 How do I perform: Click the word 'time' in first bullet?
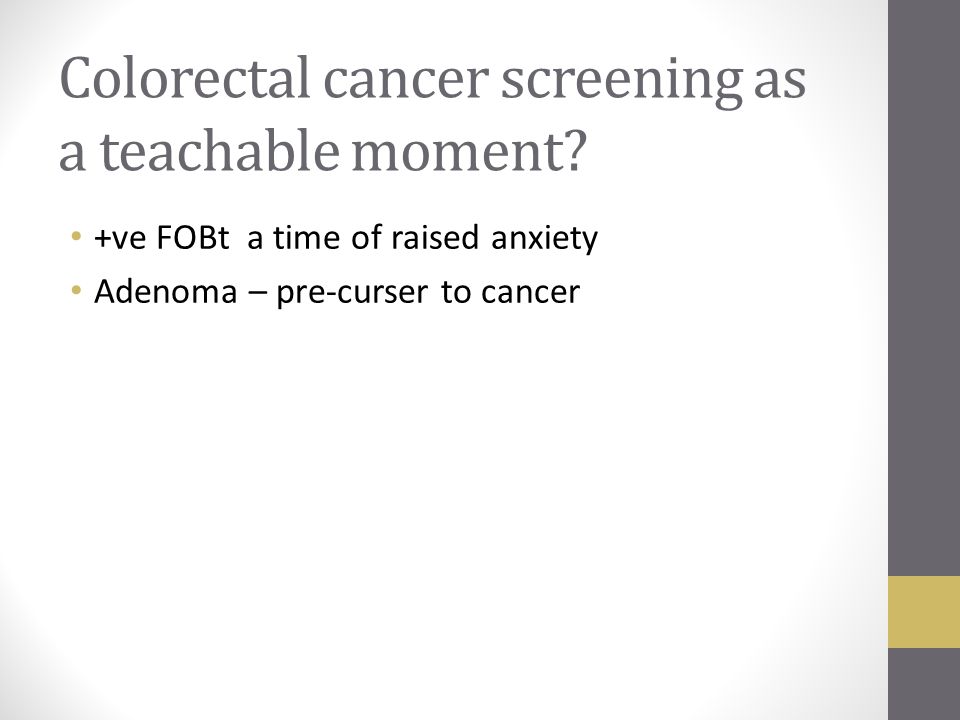tap(307, 237)
